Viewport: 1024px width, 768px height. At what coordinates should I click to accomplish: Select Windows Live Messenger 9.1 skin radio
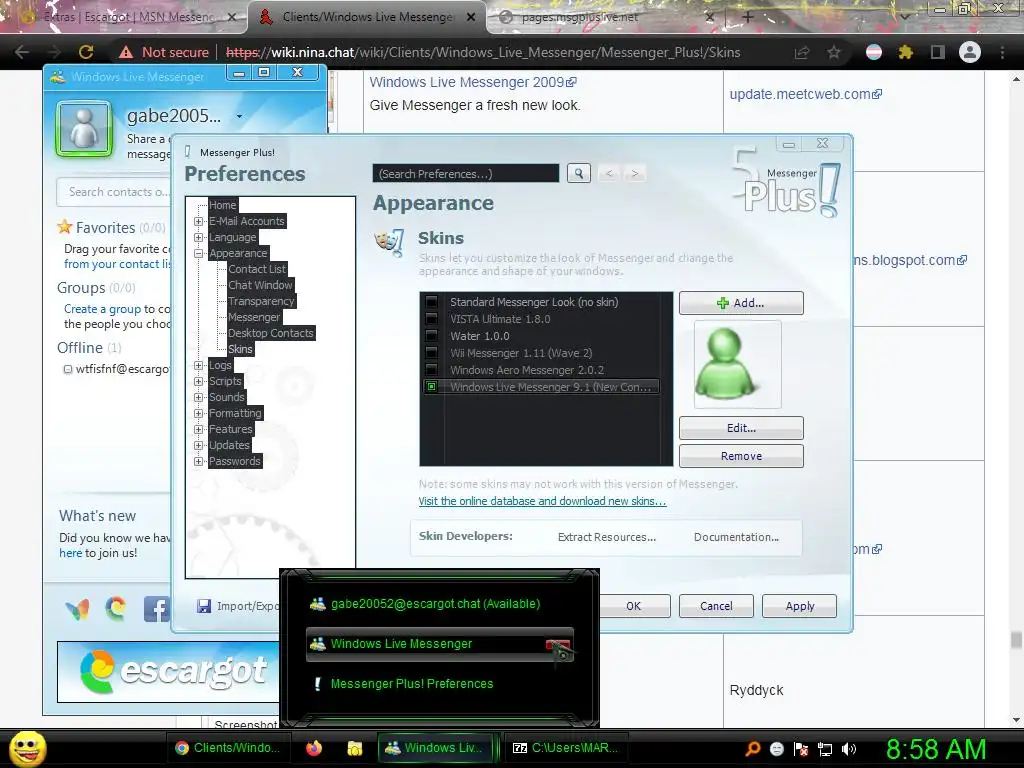pos(432,387)
